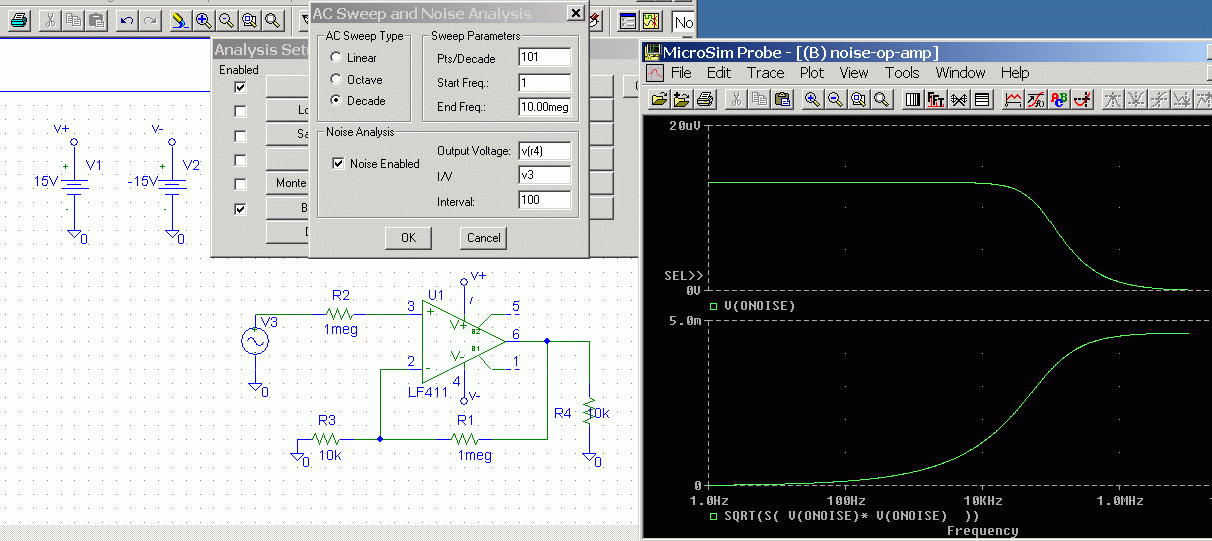
Task: Click the Undo icon in schematic toolbar
Action: (127, 20)
